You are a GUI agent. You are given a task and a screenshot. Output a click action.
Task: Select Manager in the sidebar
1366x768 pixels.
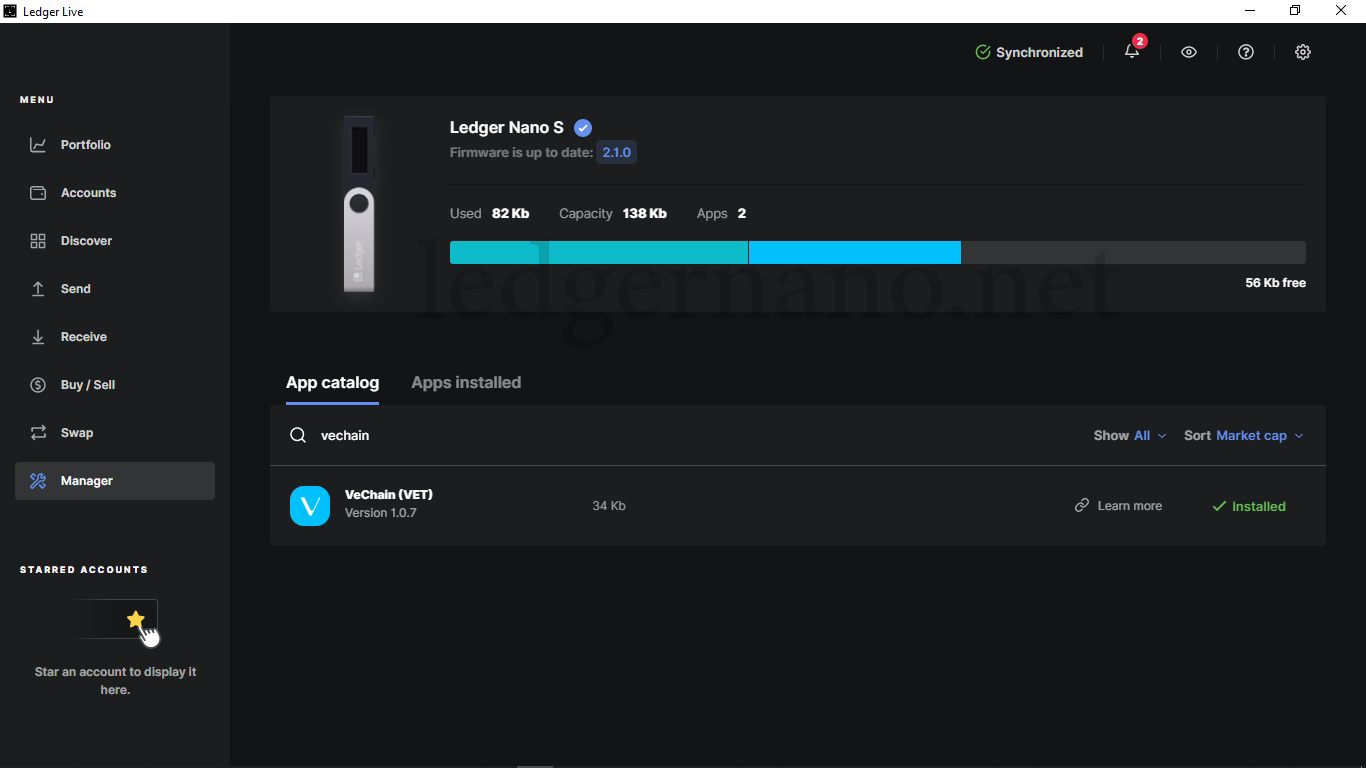pos(115,481)
